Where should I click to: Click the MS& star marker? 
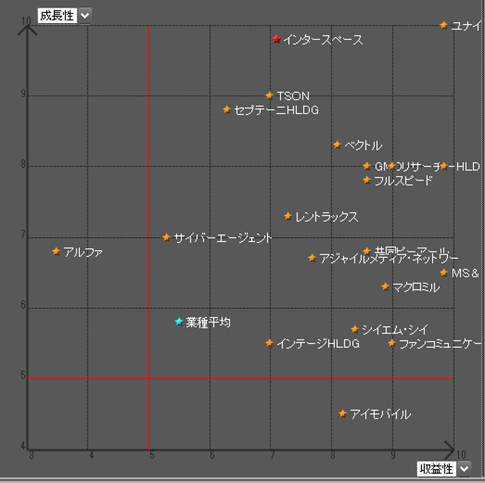click(x=443, y=273)
